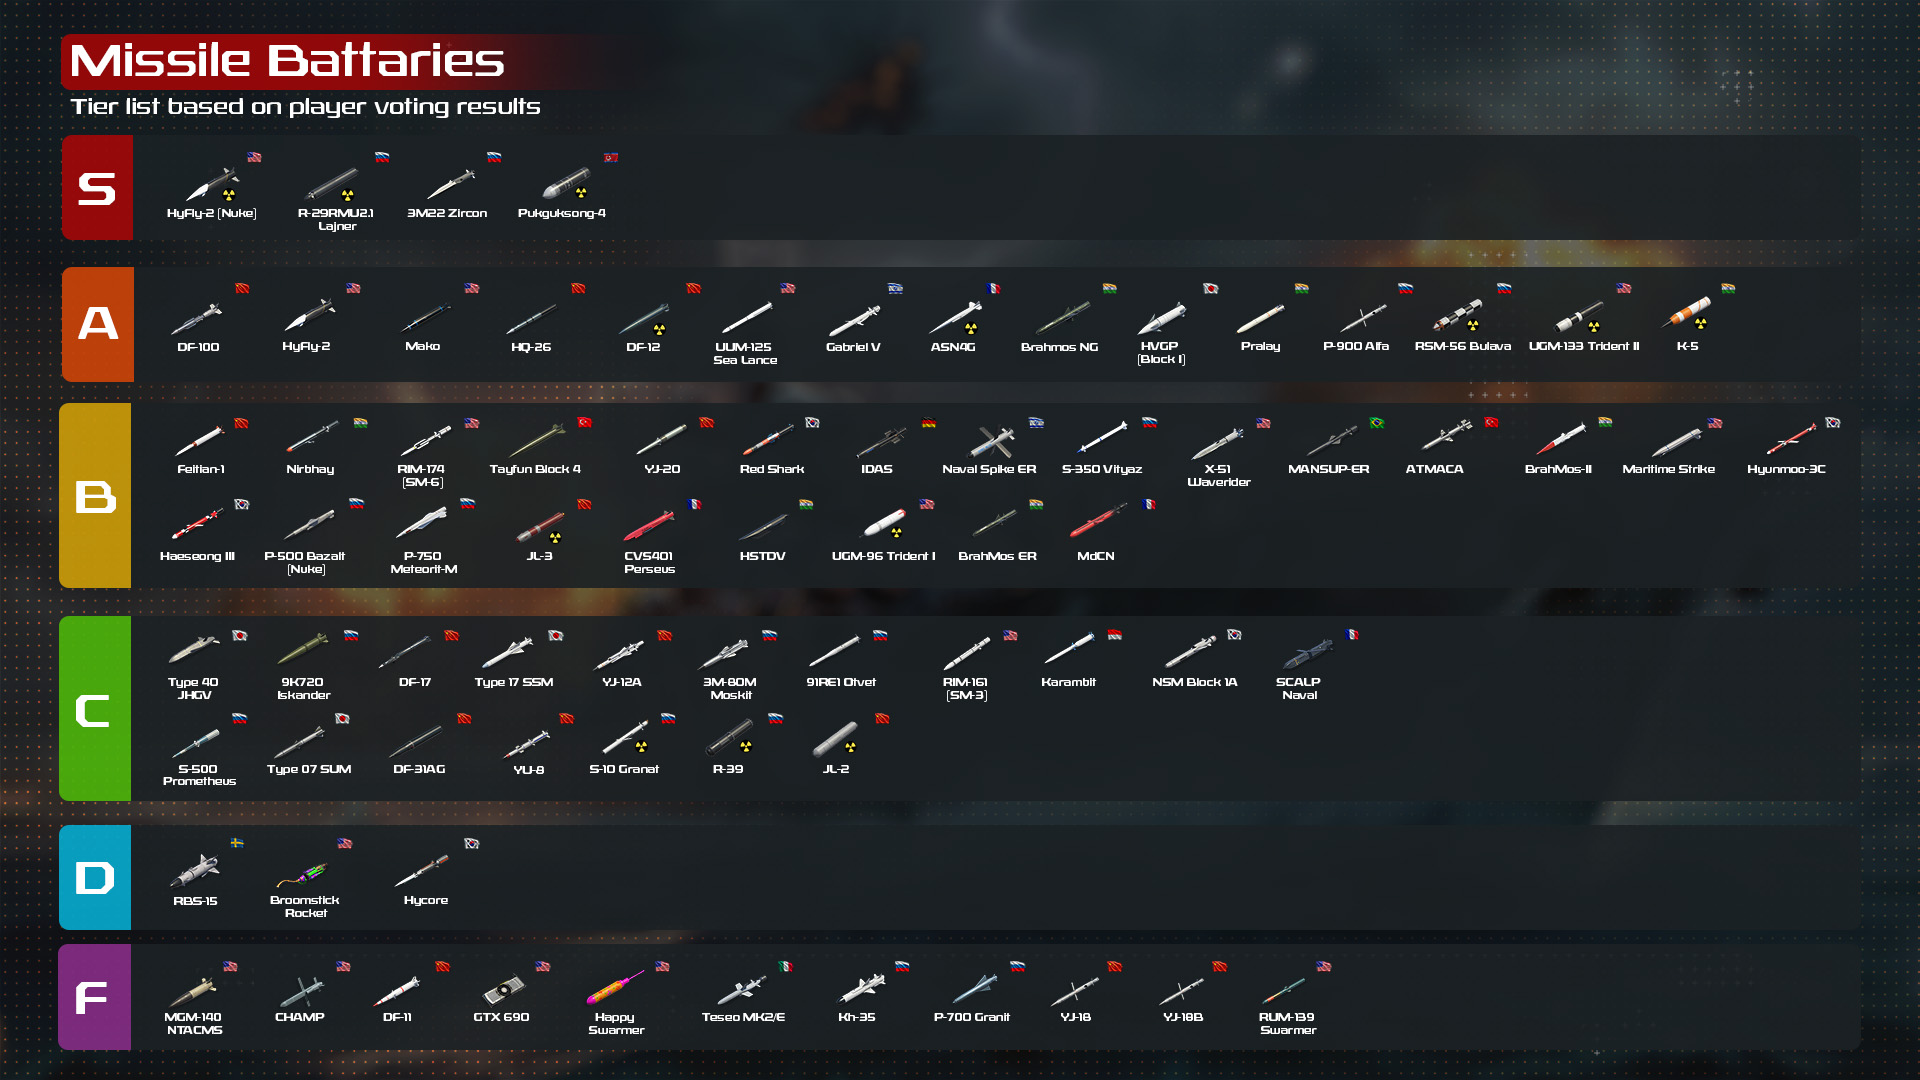The image size is (1920, 1080).
Task: Select the 9K720 Iskander missile icon
Action: (x=303, y=649)
